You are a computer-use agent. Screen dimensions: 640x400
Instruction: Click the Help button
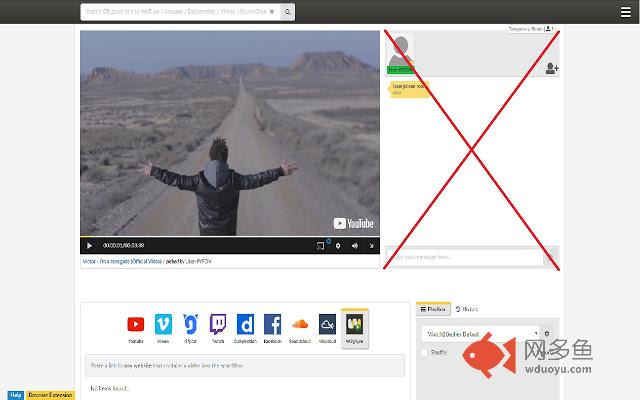(x=16, y=395)
